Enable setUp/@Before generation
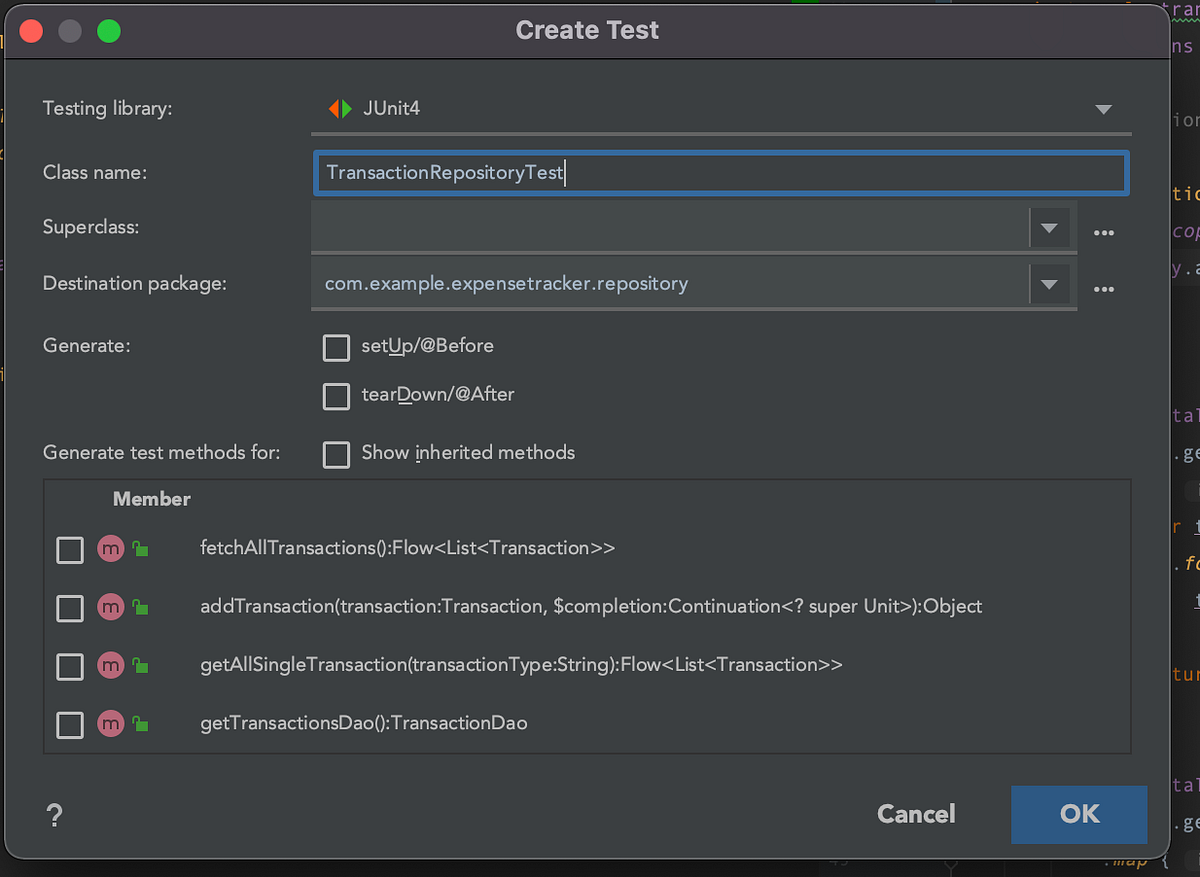The image size is (1200, 877). pos(336,348)
